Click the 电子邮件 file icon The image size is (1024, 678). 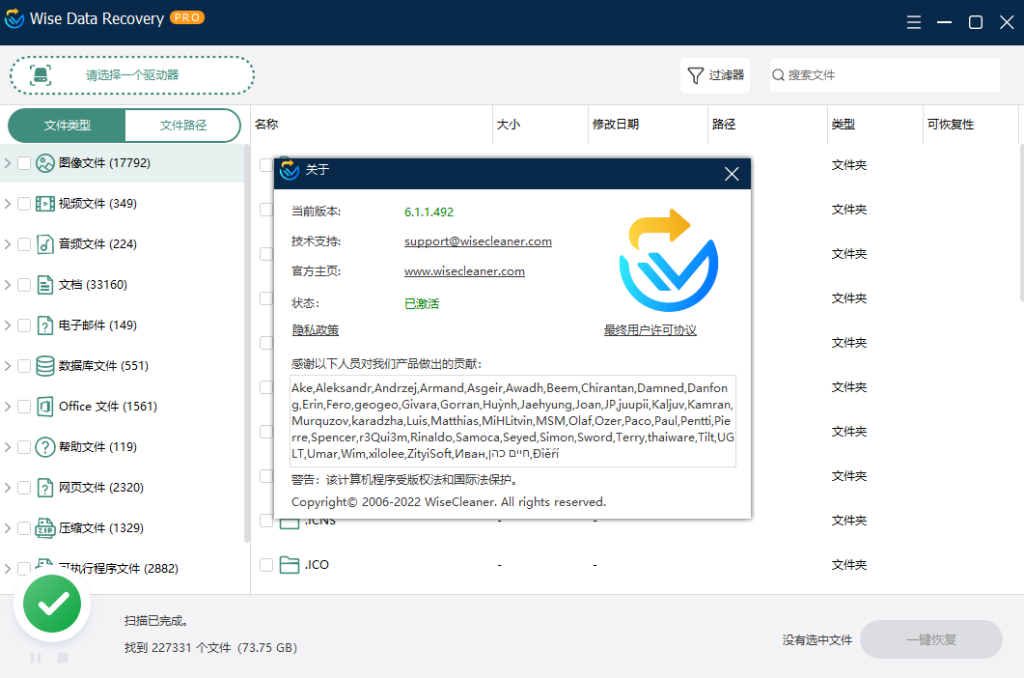coord(45,325)
